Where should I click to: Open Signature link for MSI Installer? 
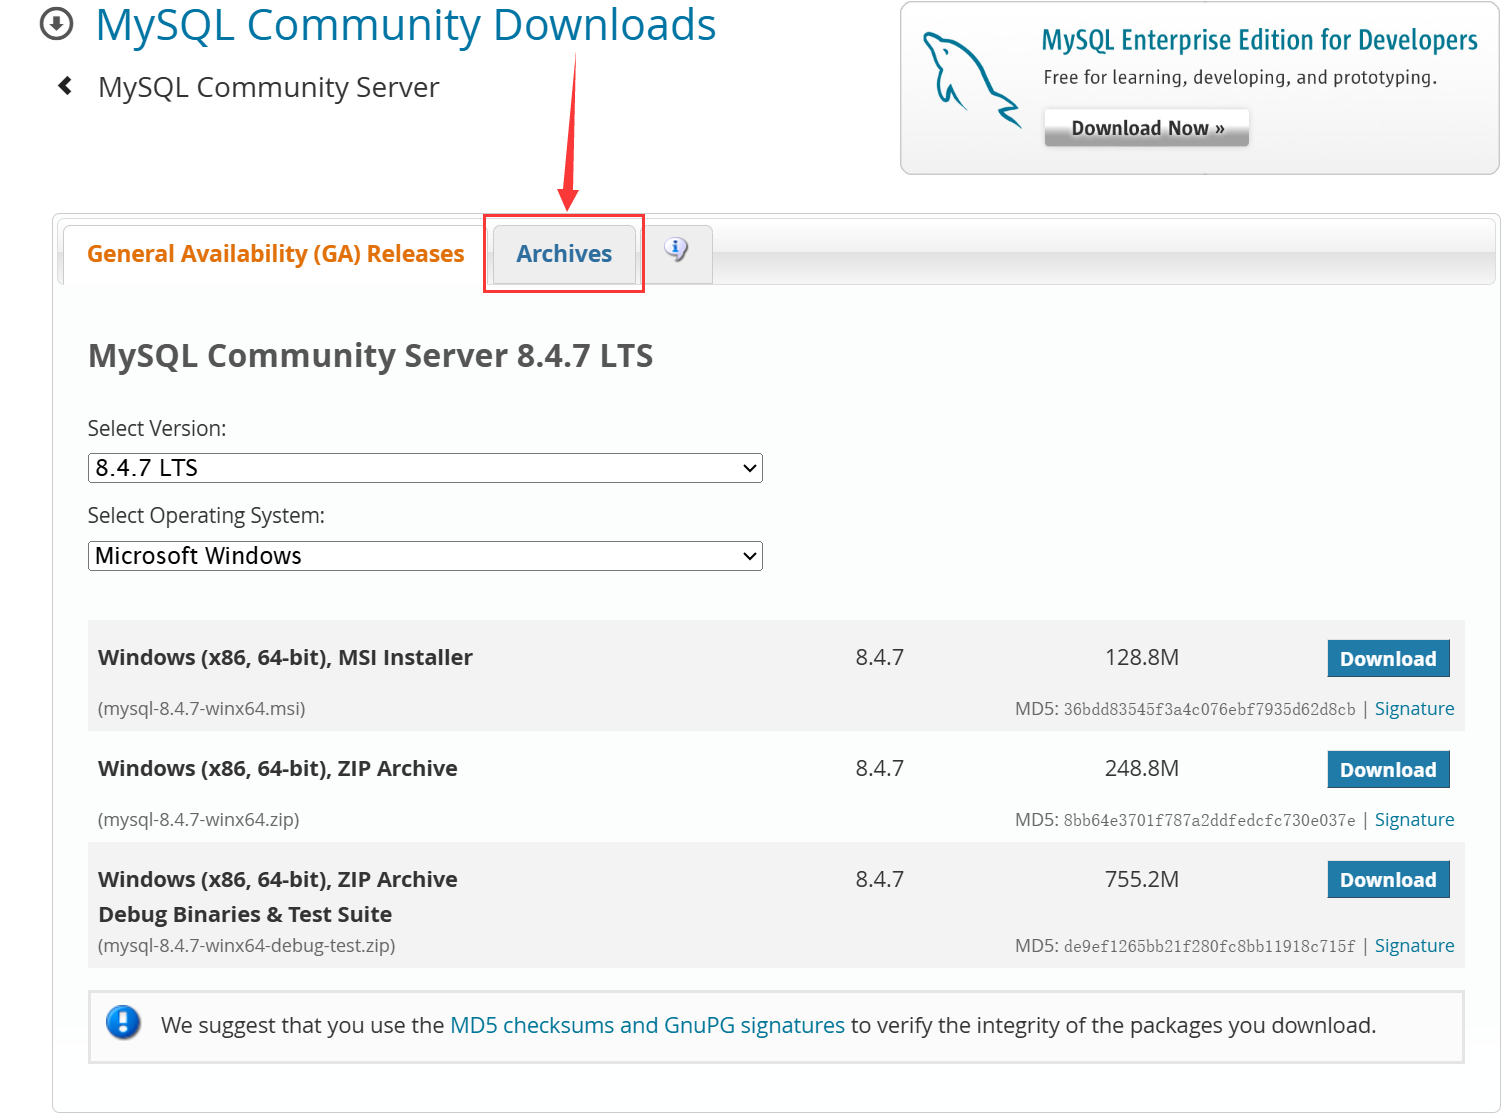(1413, 709)
